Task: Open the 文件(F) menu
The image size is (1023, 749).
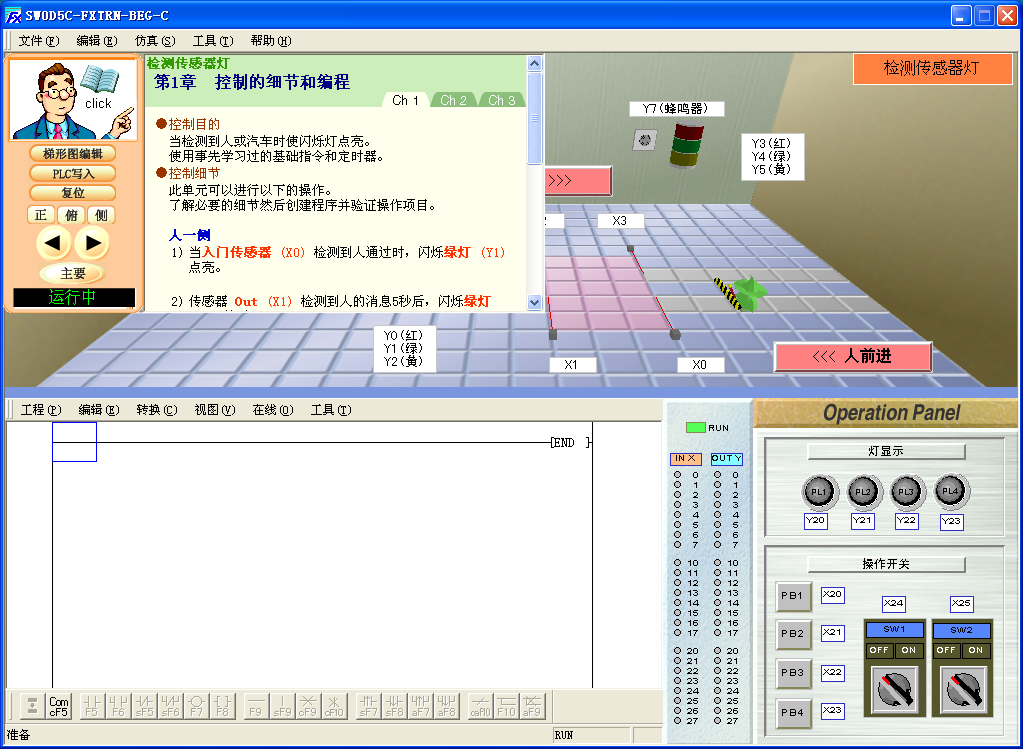Action: (39, 41)
